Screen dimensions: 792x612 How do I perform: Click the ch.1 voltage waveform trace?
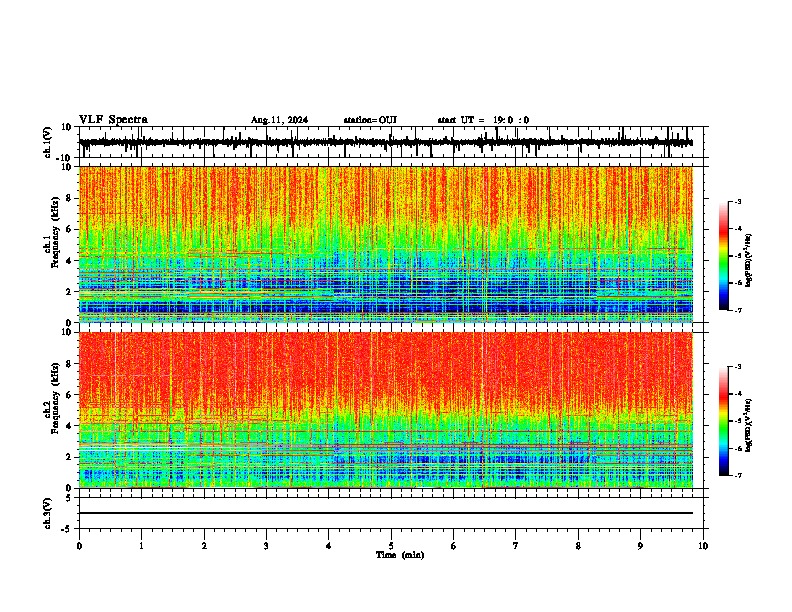[x=386, y=143]
